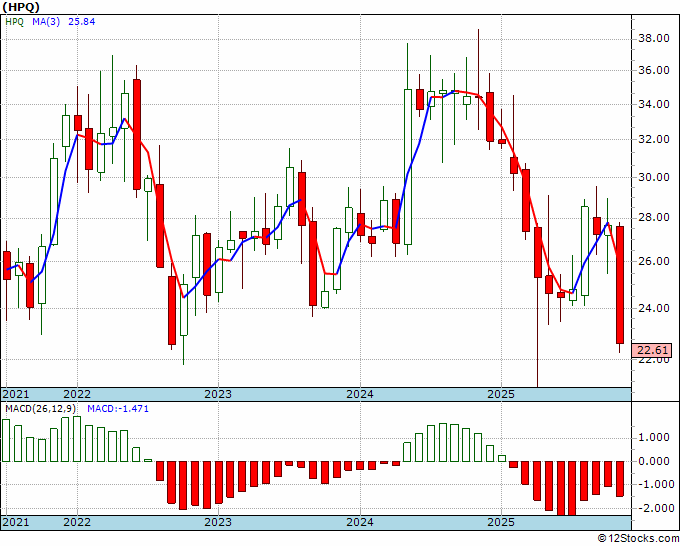Image resolution: width=680 pixels, height=546 pixels.
Task: Click the 2025 label on price timeline
Action: pyautogui.click(x=501, y=394)
